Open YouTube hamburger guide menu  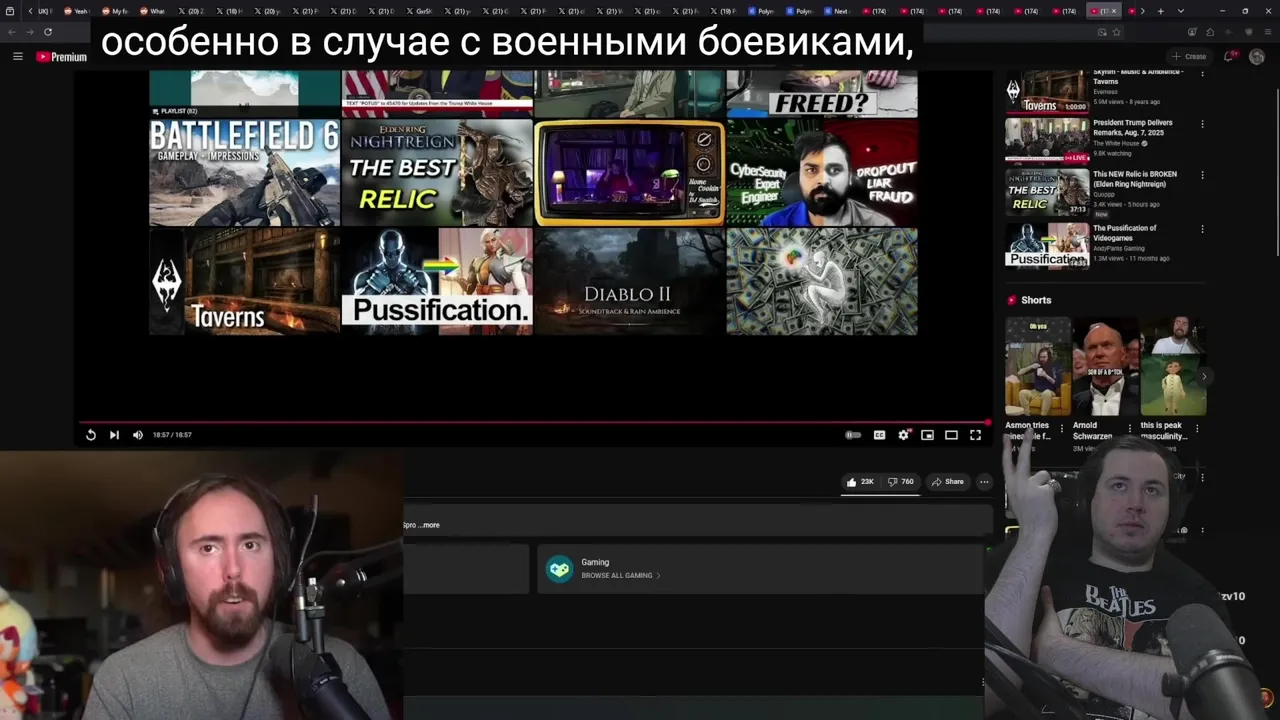pos(17,57)
